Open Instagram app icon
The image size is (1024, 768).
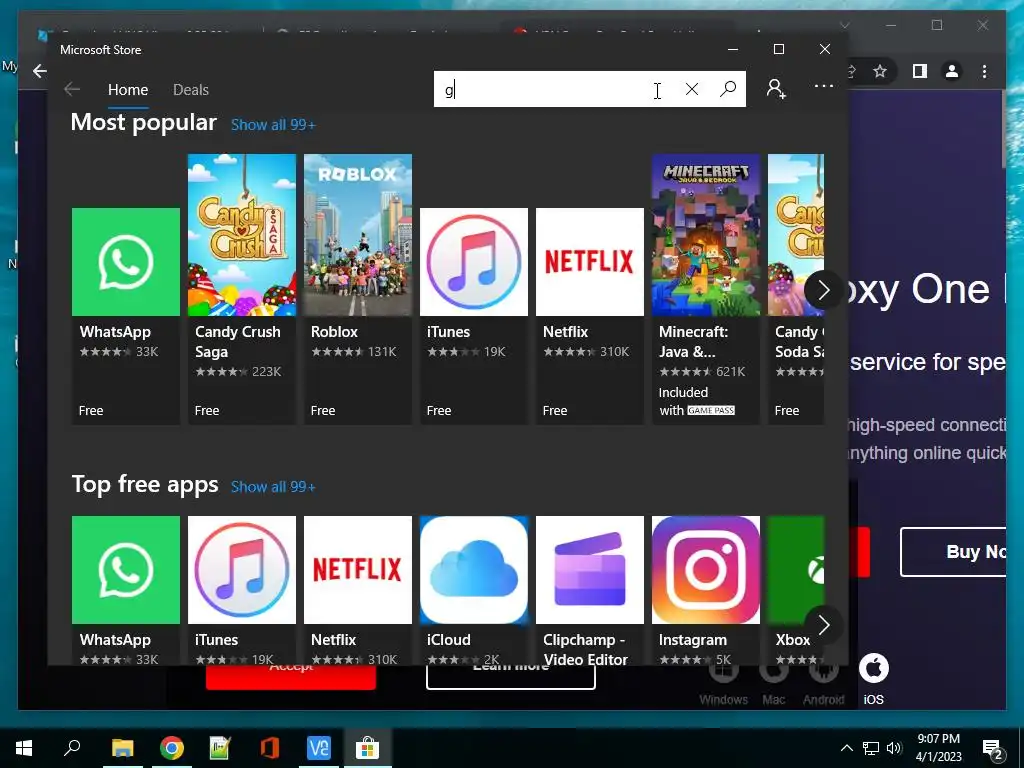(705, 570)
